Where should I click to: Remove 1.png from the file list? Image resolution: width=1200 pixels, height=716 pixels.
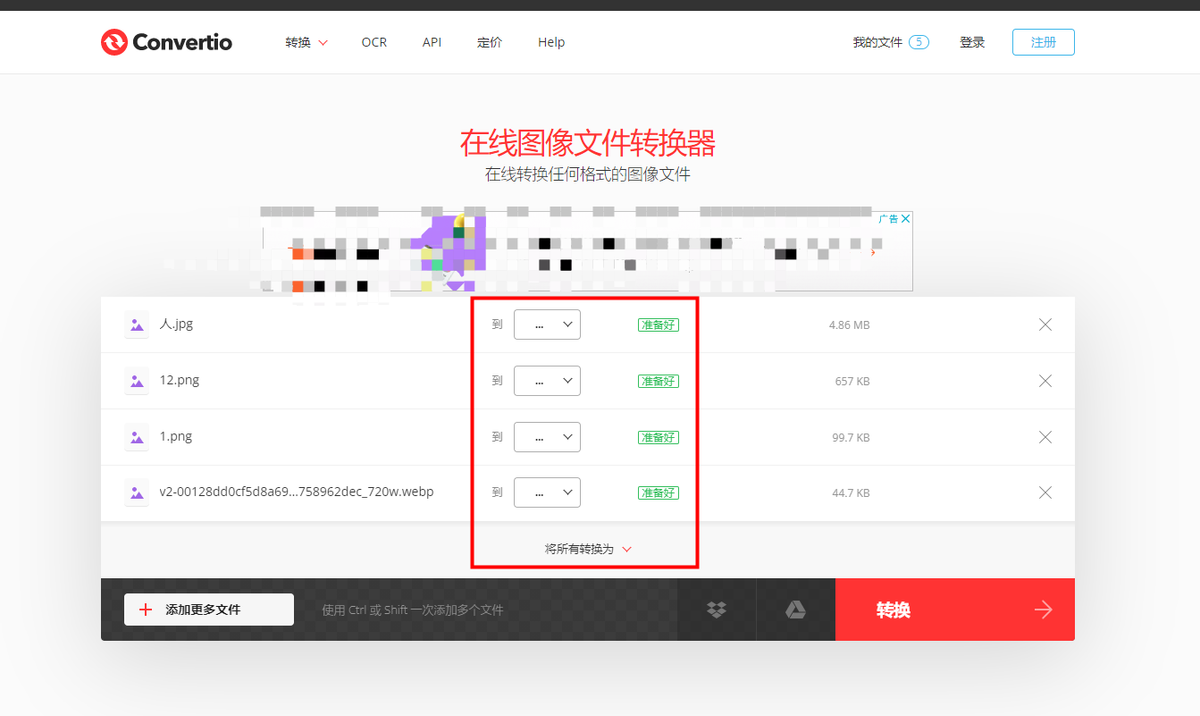pos(1045,437)
